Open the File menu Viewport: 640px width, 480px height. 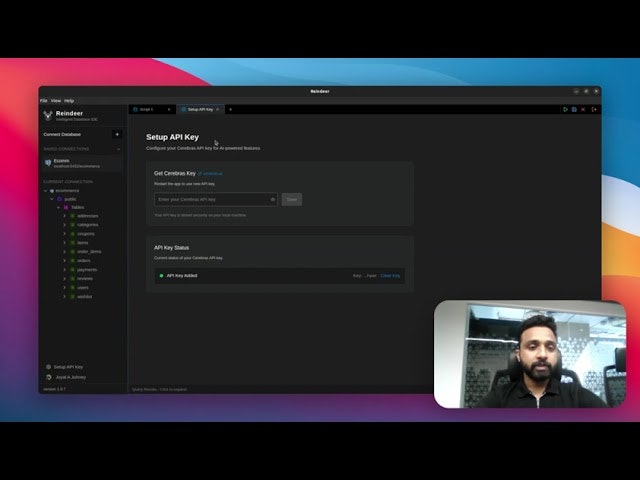point(43,100)
